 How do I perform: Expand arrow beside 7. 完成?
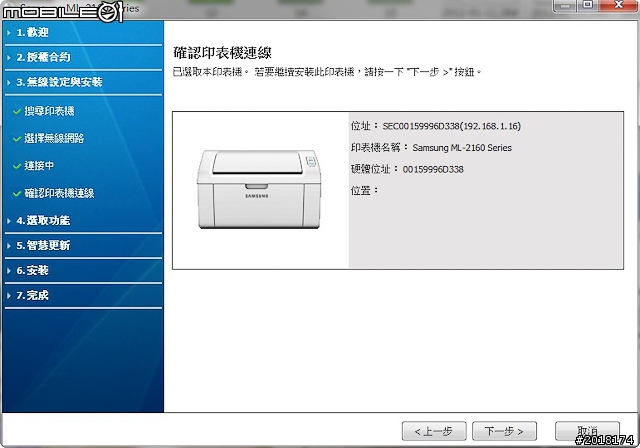[9, 295]
